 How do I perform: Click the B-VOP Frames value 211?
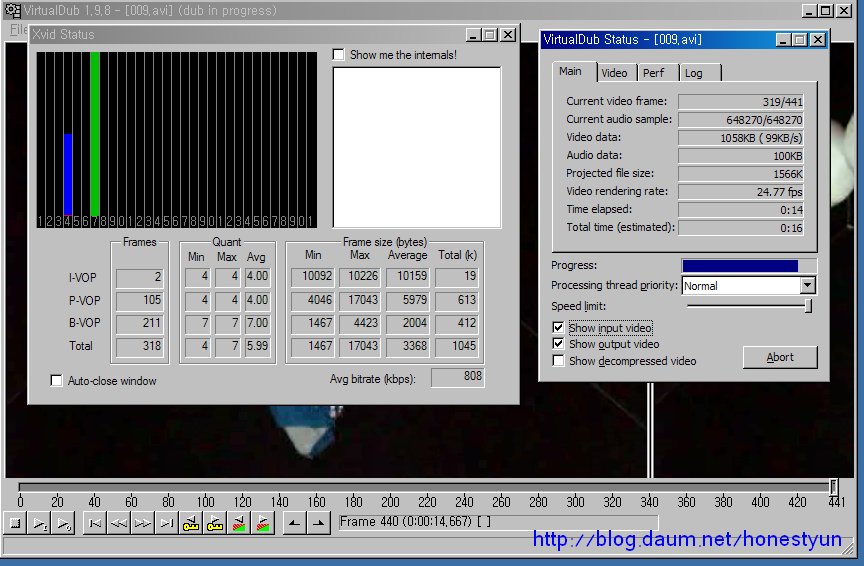tap(140, 323)
